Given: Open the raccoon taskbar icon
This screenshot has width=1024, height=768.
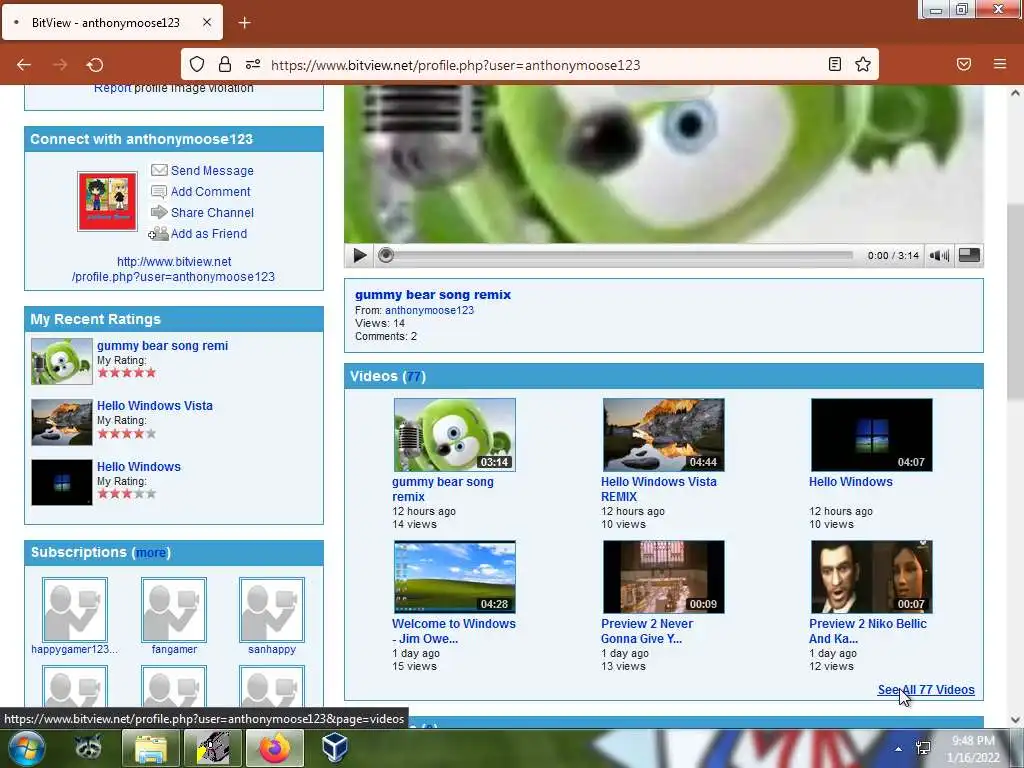Looking at the screenshot, I should click(88, 748).
